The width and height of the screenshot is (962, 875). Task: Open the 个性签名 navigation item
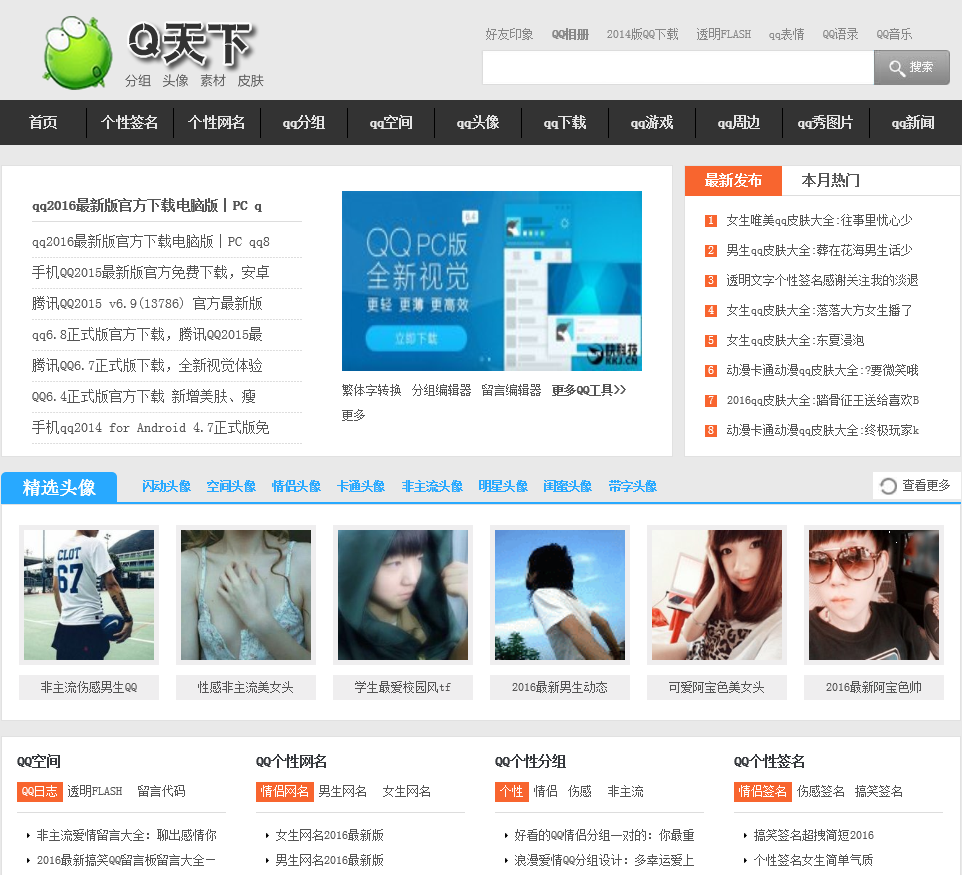[x=129, y=123]
